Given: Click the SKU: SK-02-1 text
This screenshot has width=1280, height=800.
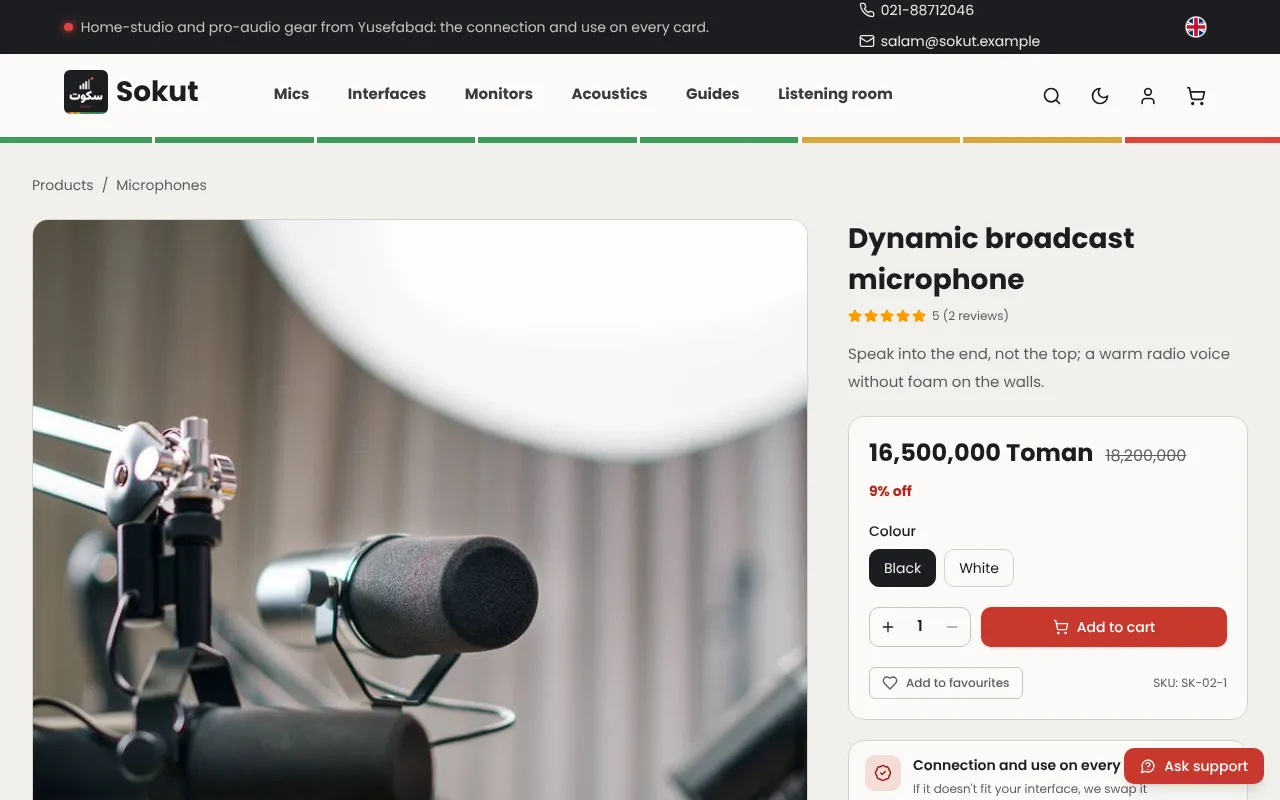Looking at the screenshot, I should pyautogui.click(x=1190, y=683).
